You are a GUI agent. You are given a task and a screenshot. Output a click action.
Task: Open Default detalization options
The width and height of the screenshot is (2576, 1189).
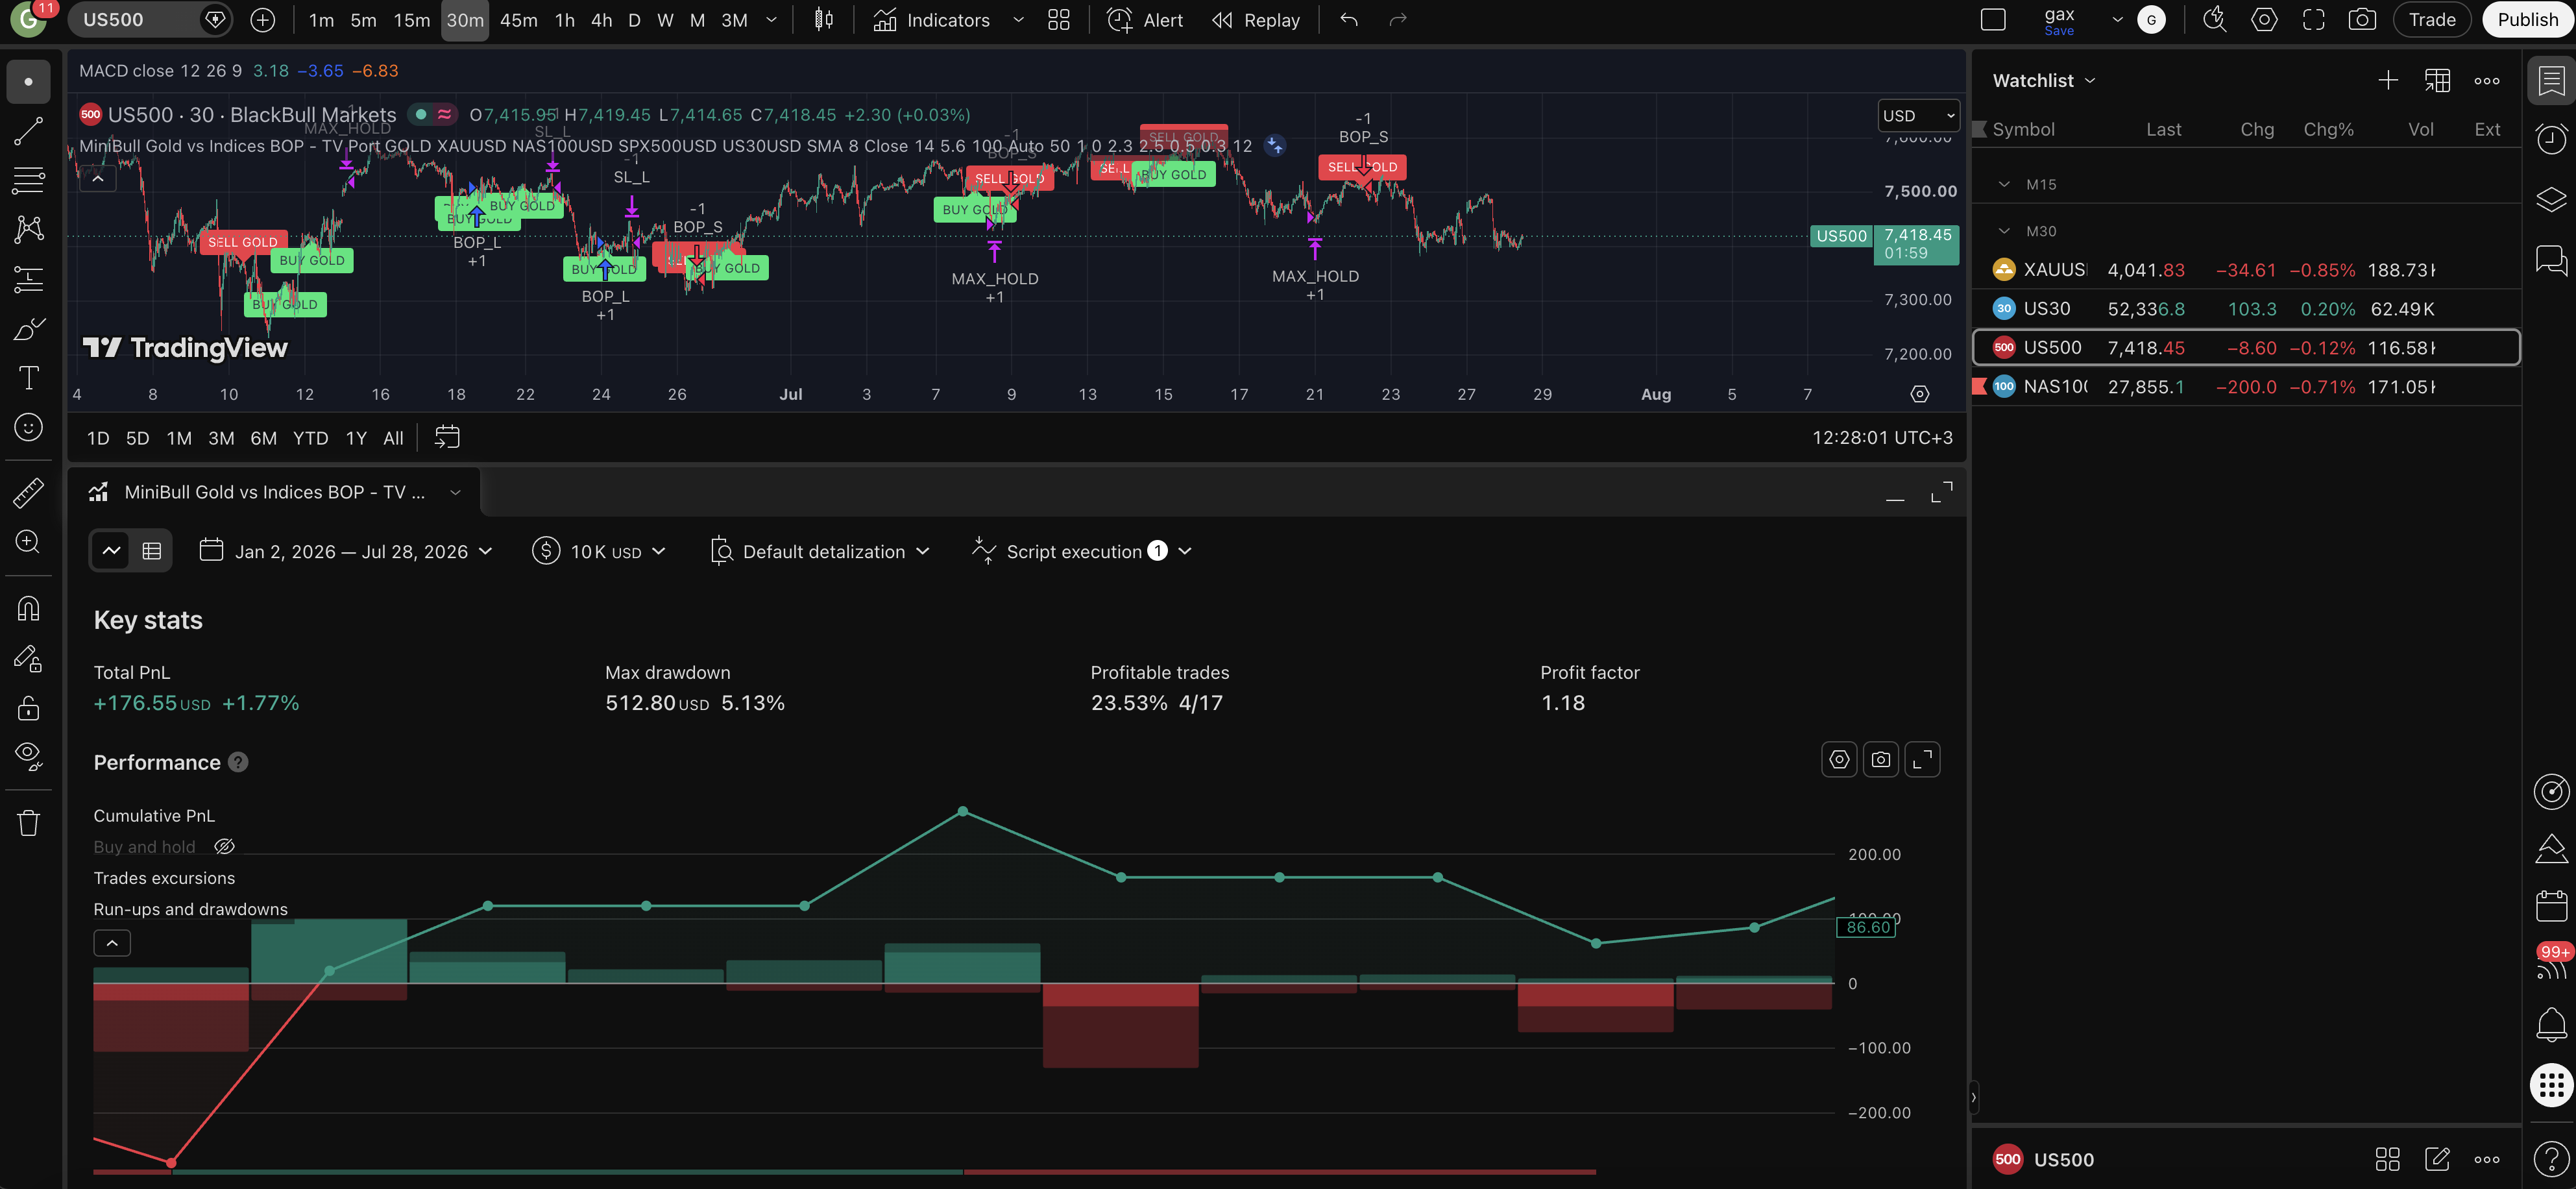(820, 552)
